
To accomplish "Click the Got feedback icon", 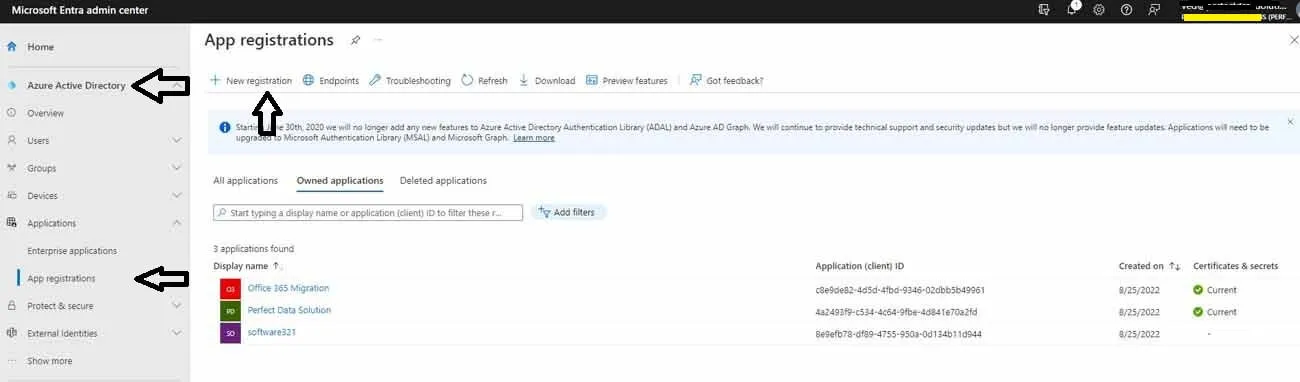I will pyautogui.click(x=696, y=80).
